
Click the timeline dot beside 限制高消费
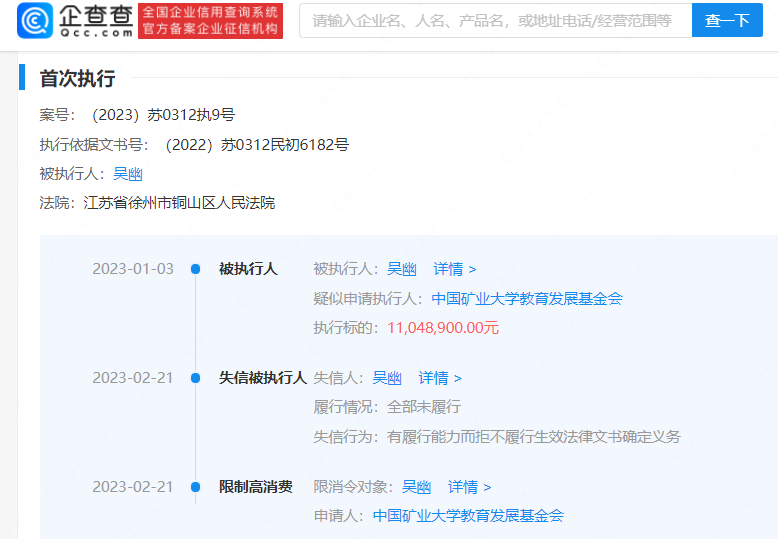[x=195, y=487]
